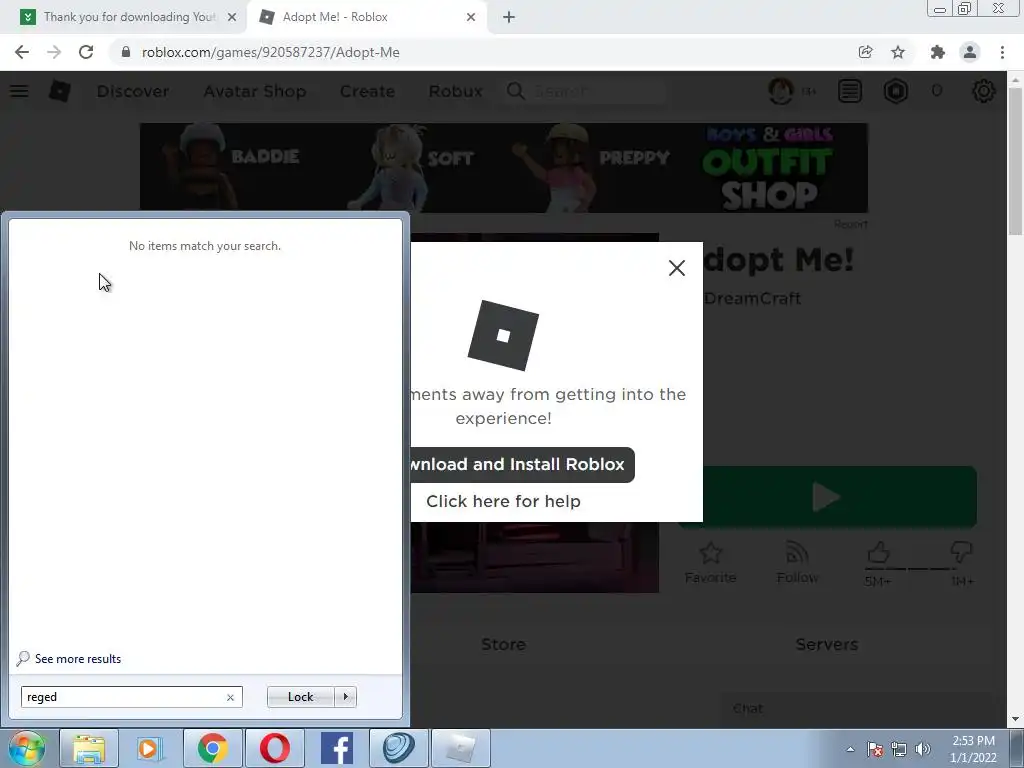This screenshot has width=1024, height=768.
Task: Open the Store tab
Action: 503,645
